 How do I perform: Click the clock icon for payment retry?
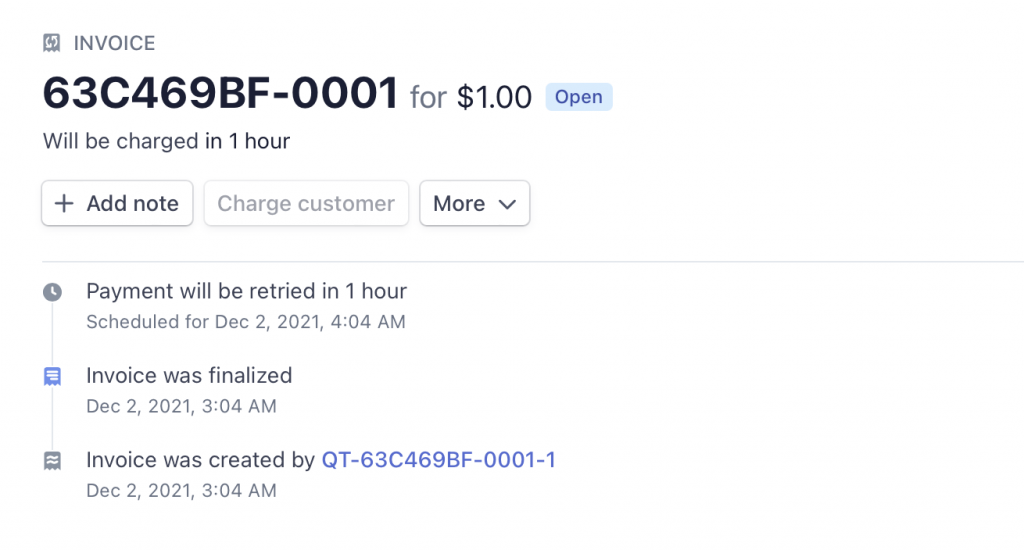tap(52, 292)
